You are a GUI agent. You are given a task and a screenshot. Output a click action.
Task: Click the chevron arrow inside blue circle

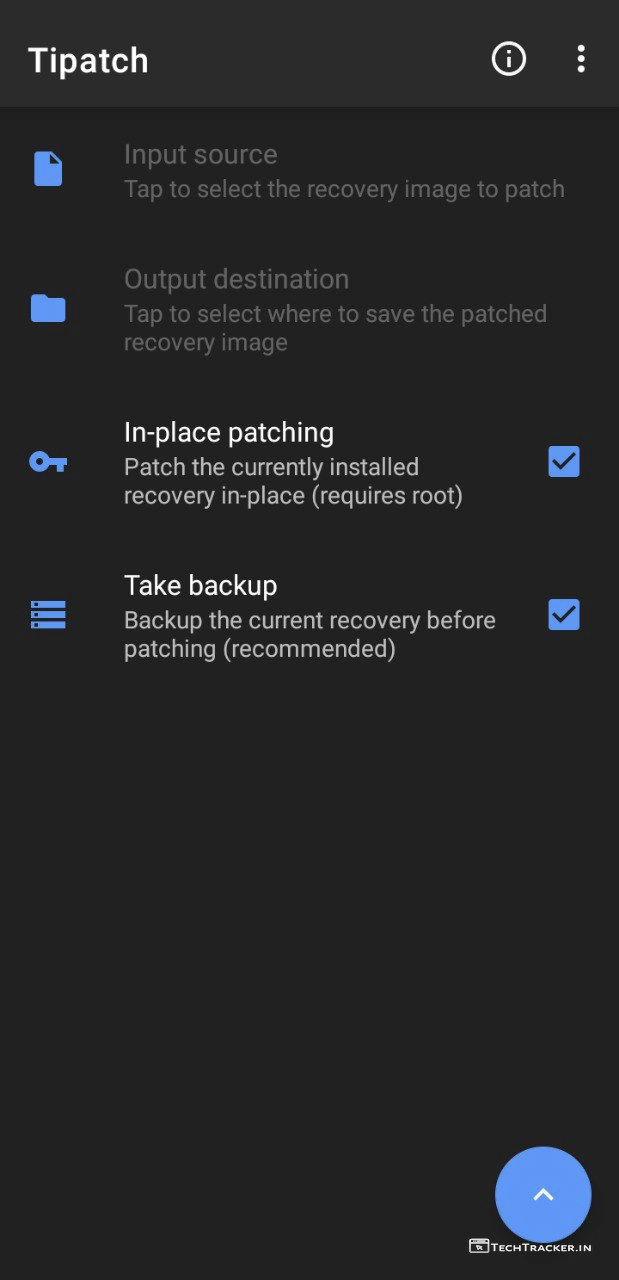pyautogui.click(x=543, y=1194)
